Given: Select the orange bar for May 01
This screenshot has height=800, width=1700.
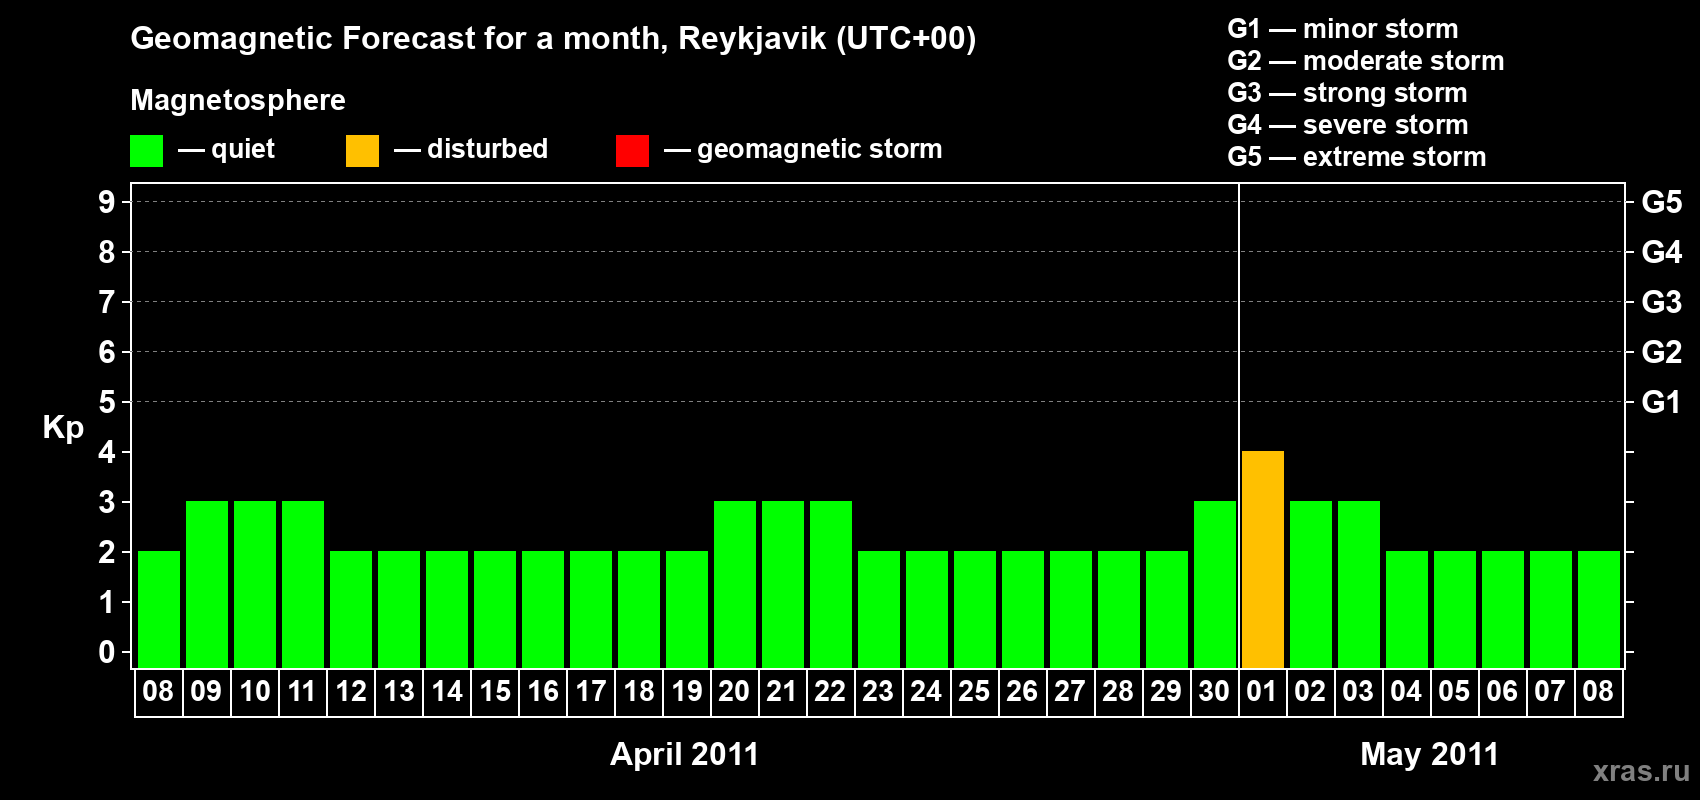Looking at the screenshot, I should [x=1263, y=560].
